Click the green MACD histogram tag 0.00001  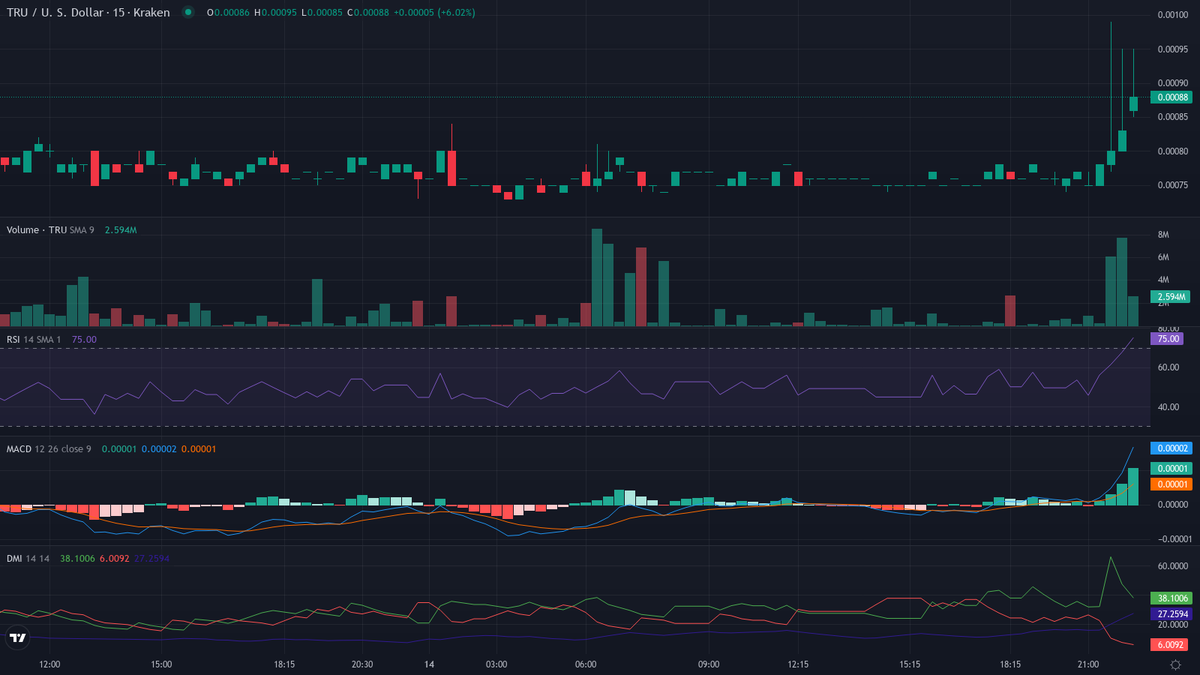coord(1170,468)
